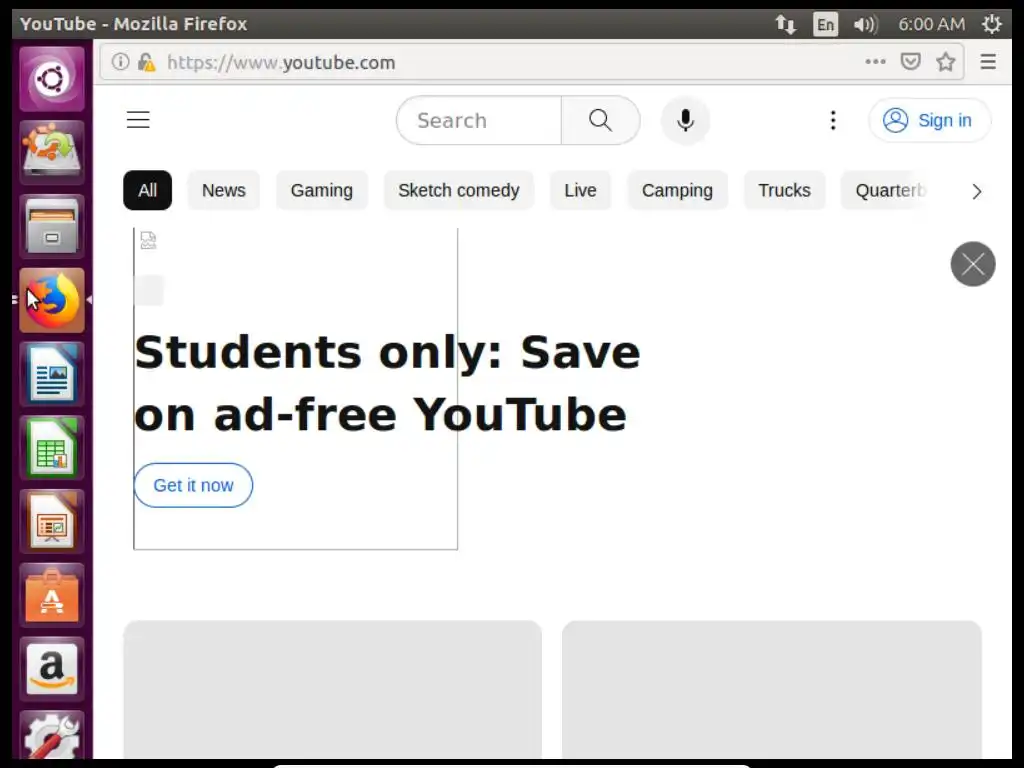Open the system power gear menu
1024x768 pixels.
tap(991, 24)
